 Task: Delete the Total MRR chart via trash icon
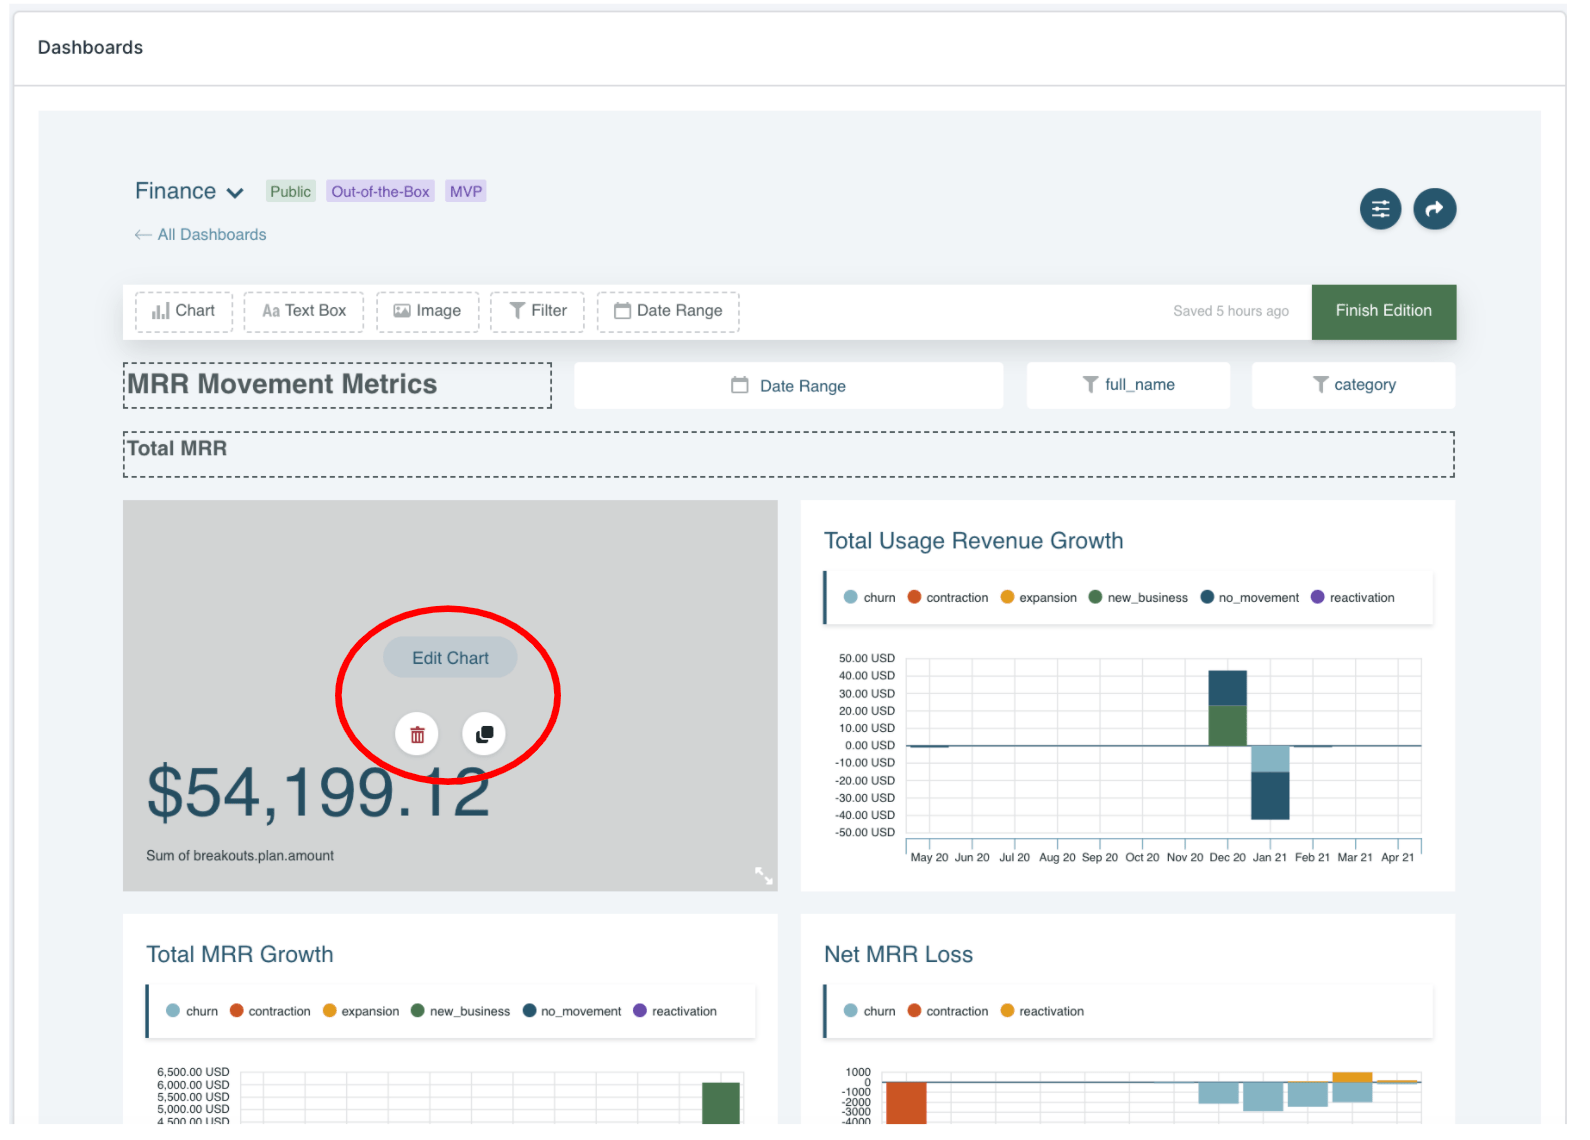pyautogui.click(x=417, y=735)
